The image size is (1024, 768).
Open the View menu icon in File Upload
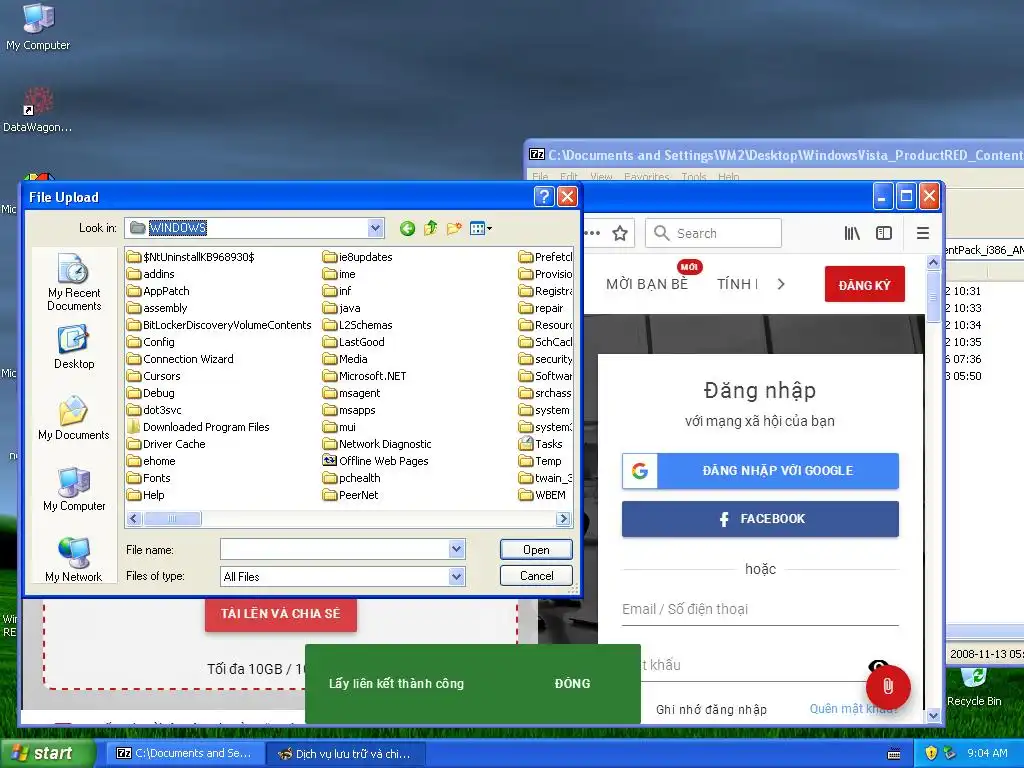pos(481,228)
